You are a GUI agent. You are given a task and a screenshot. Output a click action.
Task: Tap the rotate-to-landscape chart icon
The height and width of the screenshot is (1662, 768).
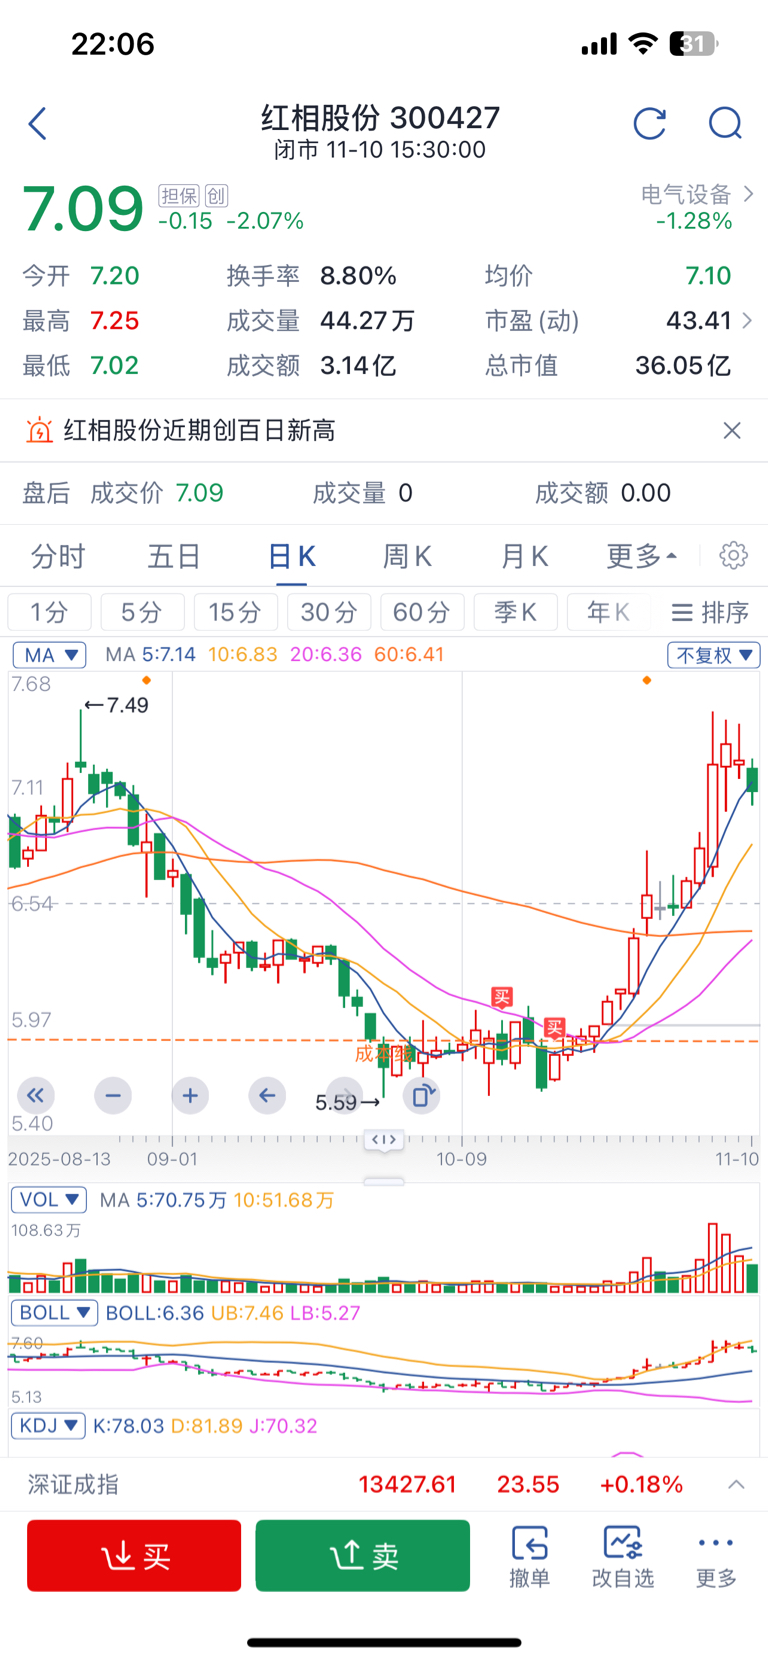tap(422, 1096)
